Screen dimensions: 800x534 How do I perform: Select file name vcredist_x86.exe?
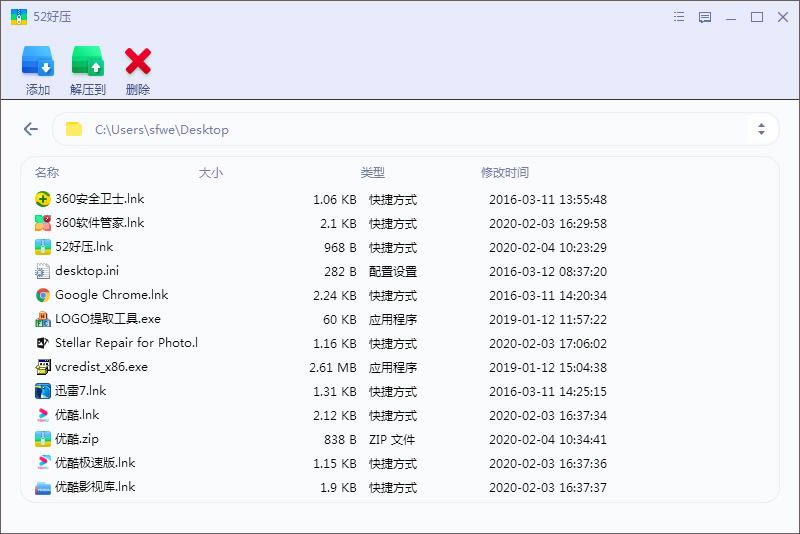point(102,367)
